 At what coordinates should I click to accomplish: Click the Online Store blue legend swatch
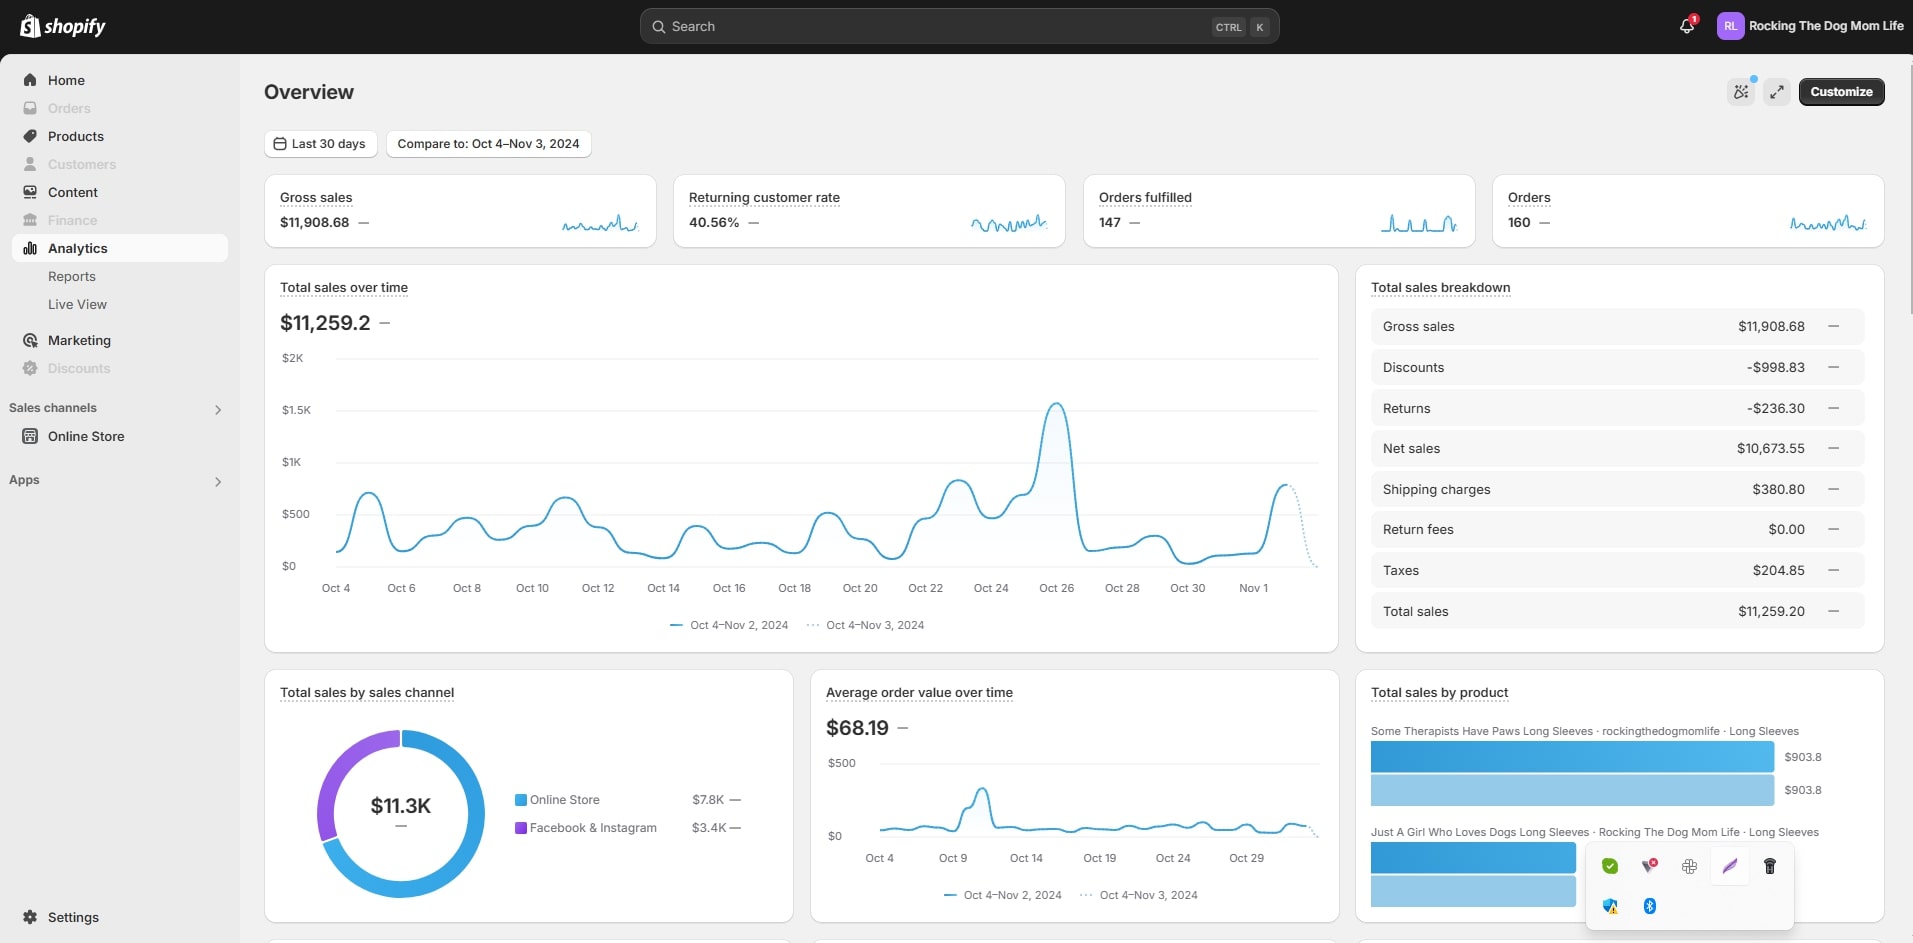pyautogui.click(x=521, y=800)
